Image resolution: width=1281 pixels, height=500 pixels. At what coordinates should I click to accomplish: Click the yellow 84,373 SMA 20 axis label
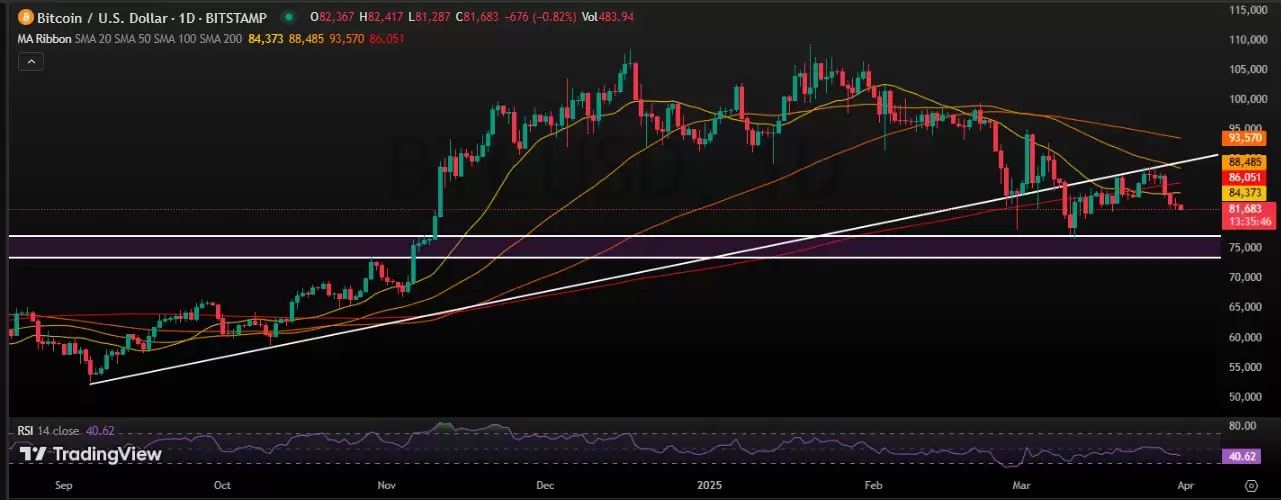click(1246, 192)
